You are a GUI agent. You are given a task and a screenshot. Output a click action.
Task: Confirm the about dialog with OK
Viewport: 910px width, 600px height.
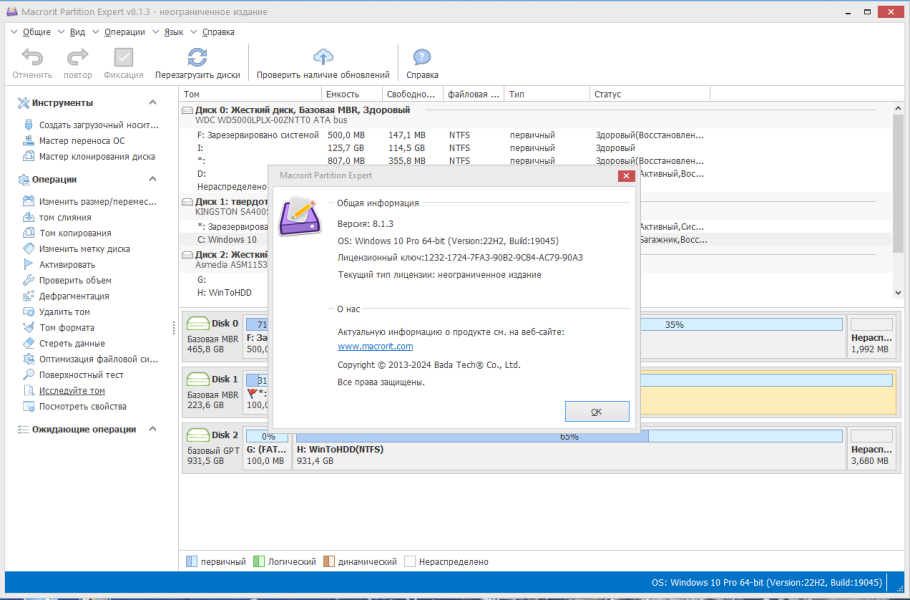tap(597, 411)
